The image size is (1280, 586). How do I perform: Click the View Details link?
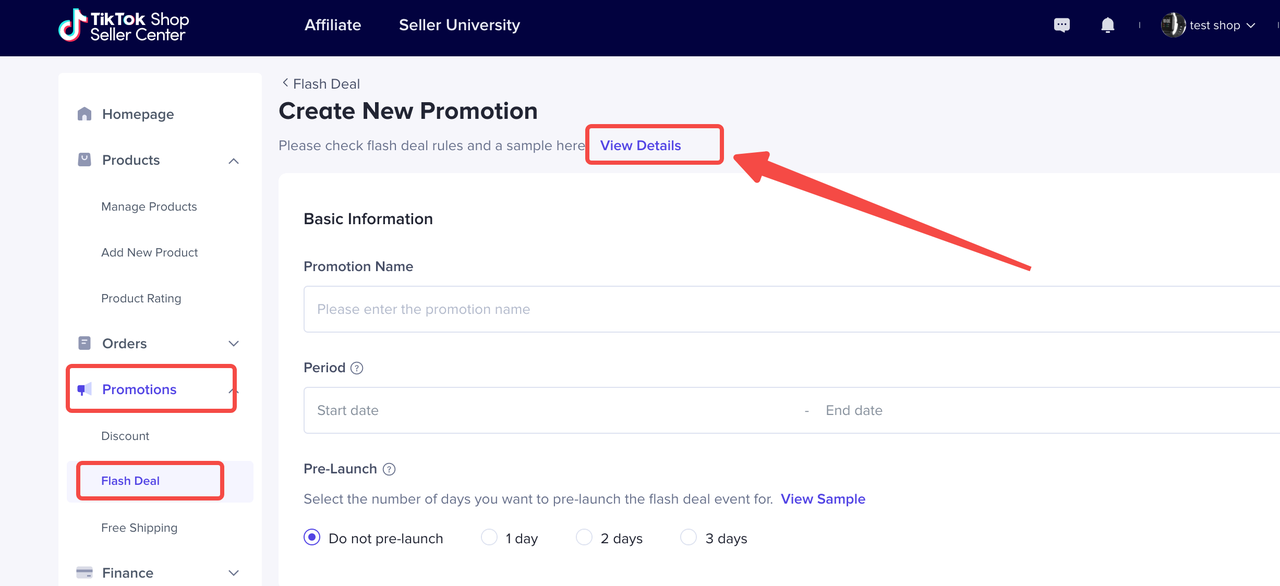coord(640,146)
